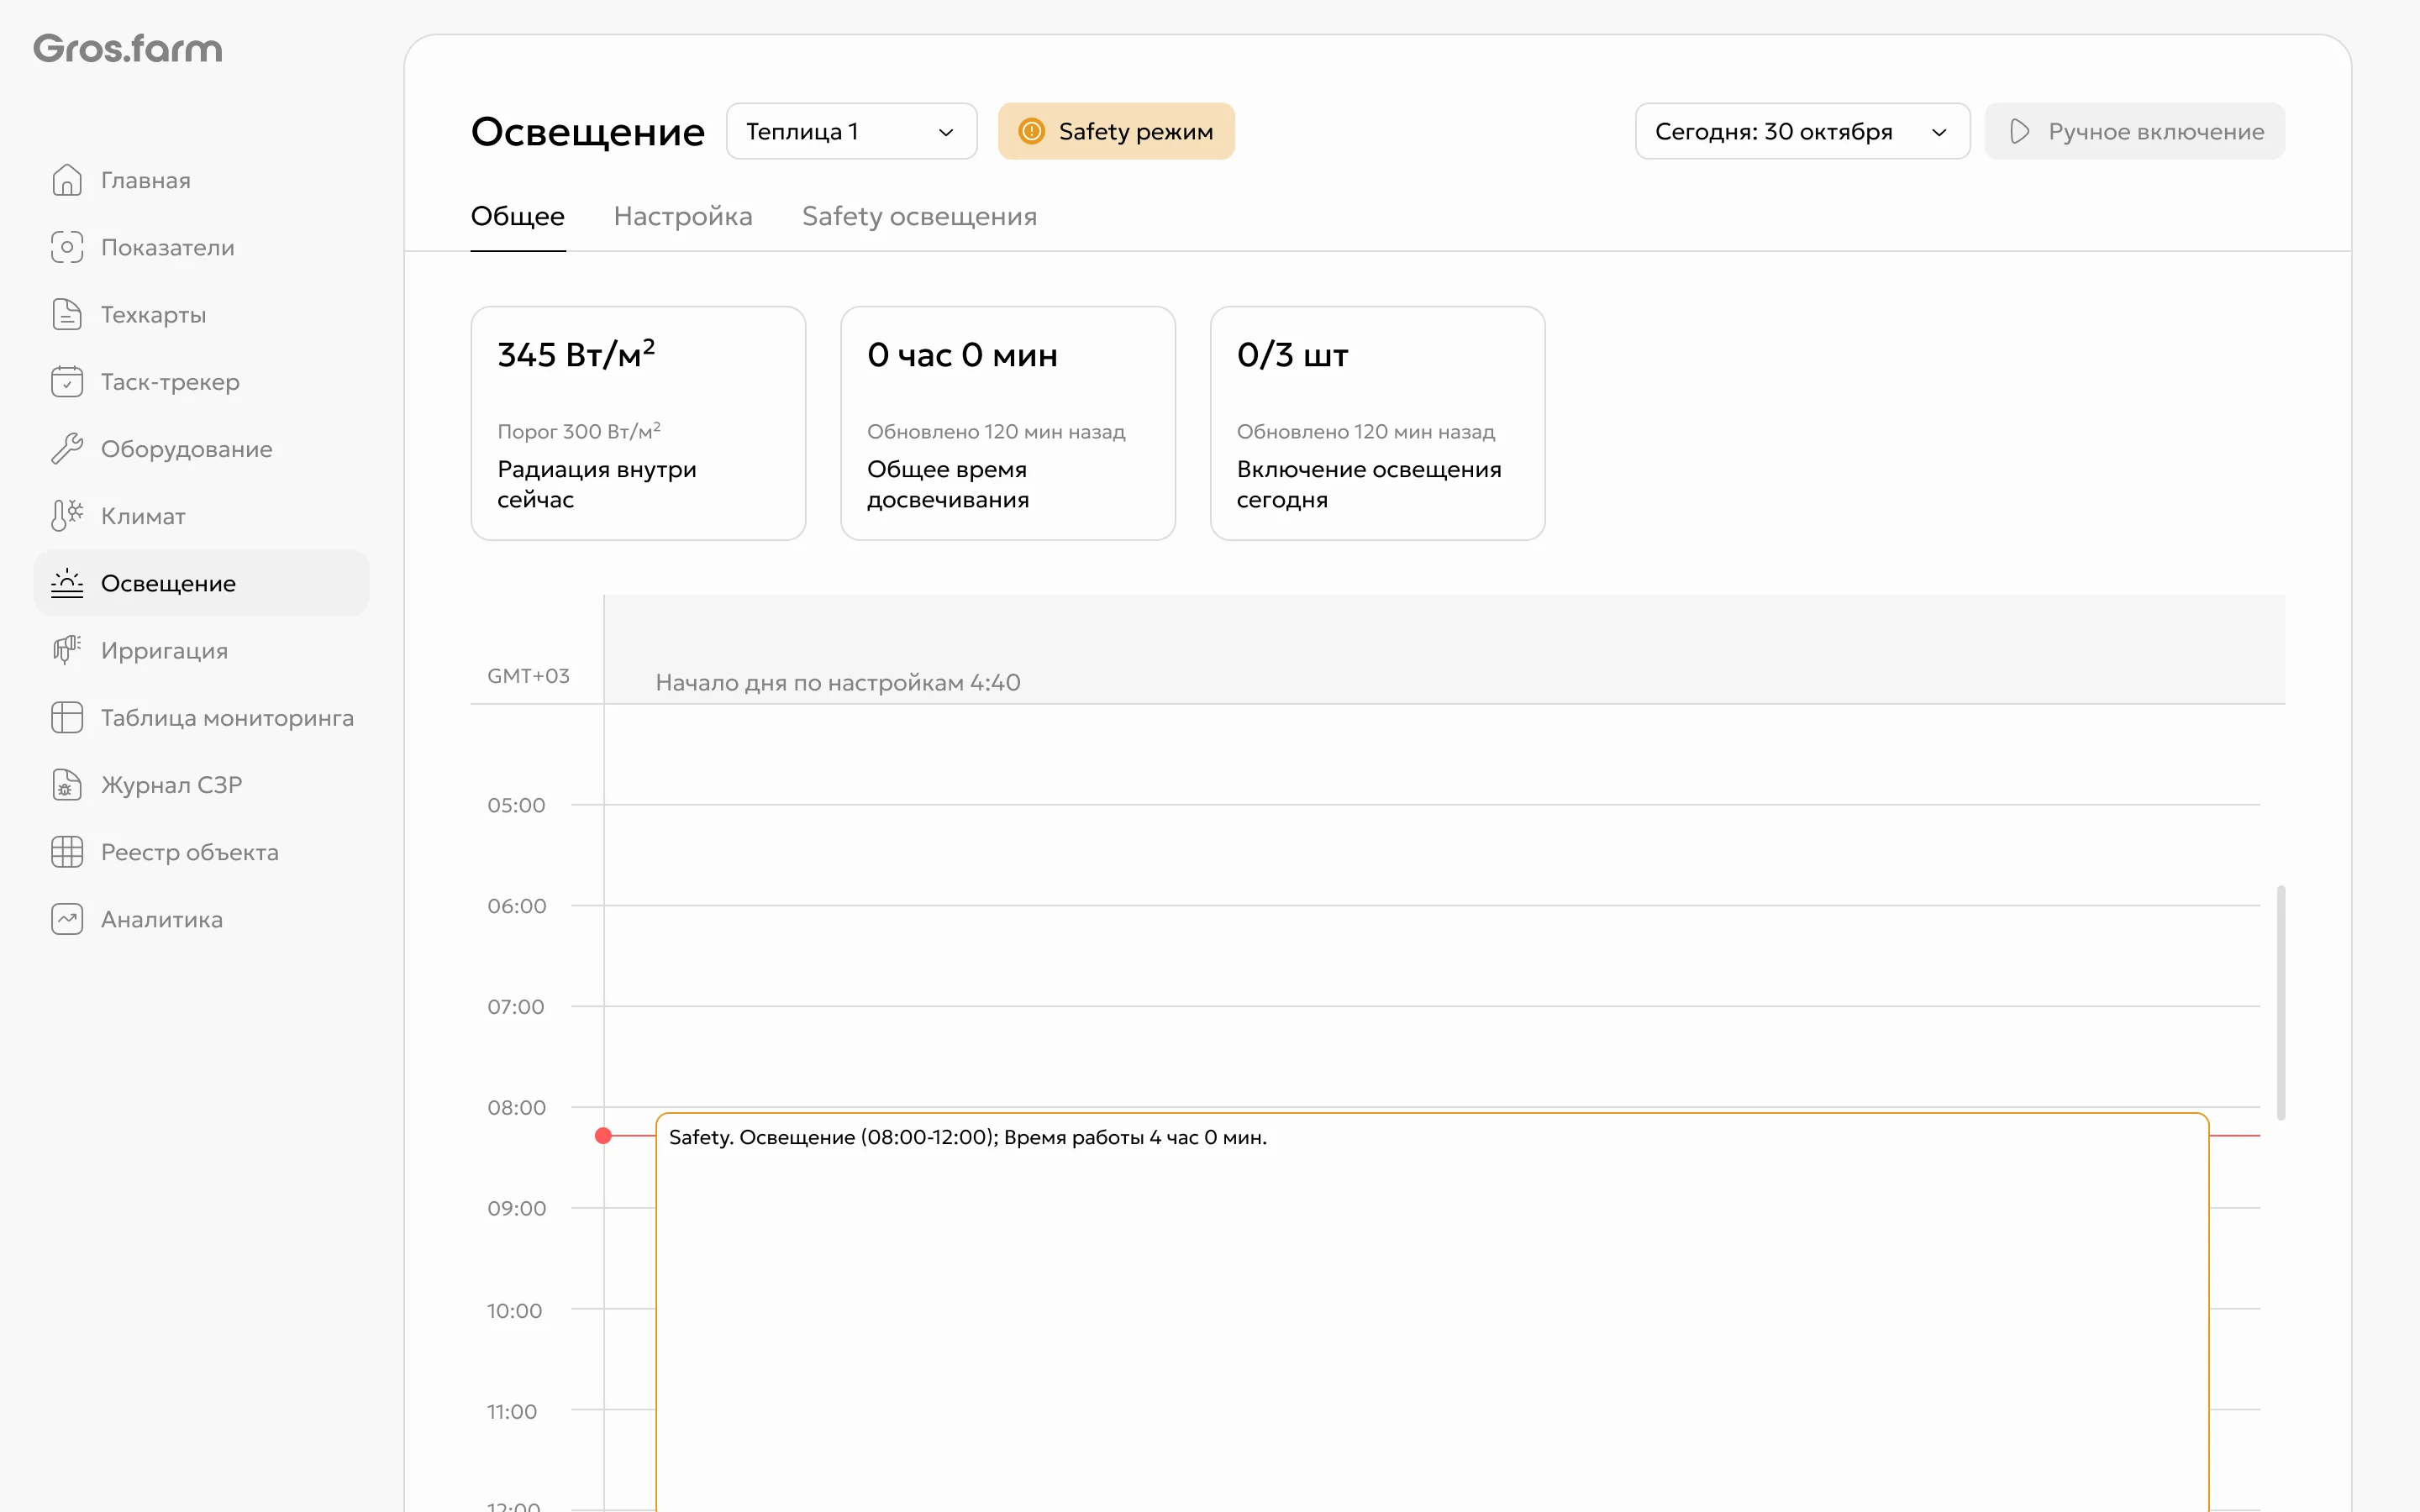Viewport: 2420px width, 1512px height.
Task: Click the Общее время досвечивания label
Action: (x=948, y=484)
